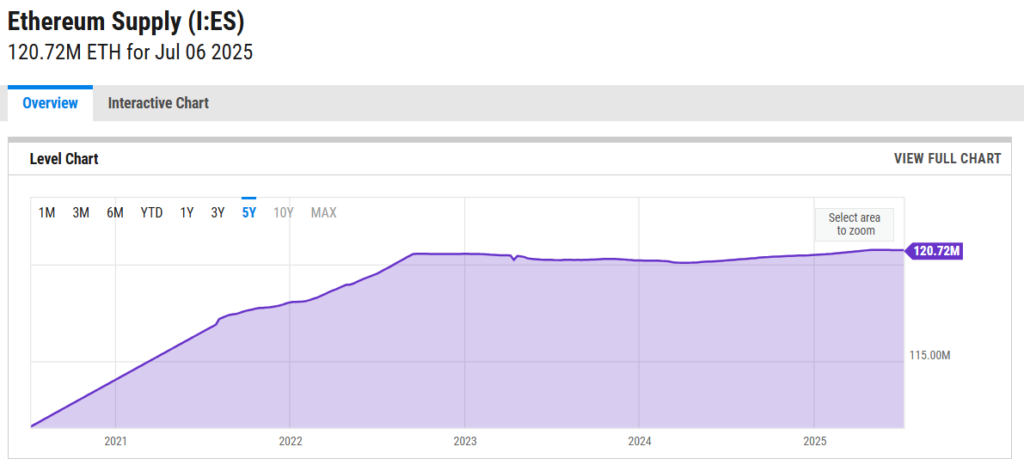Screen dimensions: 1024x465
Task: Click the greyed-out 10Y range
Action: pos(284,212)
